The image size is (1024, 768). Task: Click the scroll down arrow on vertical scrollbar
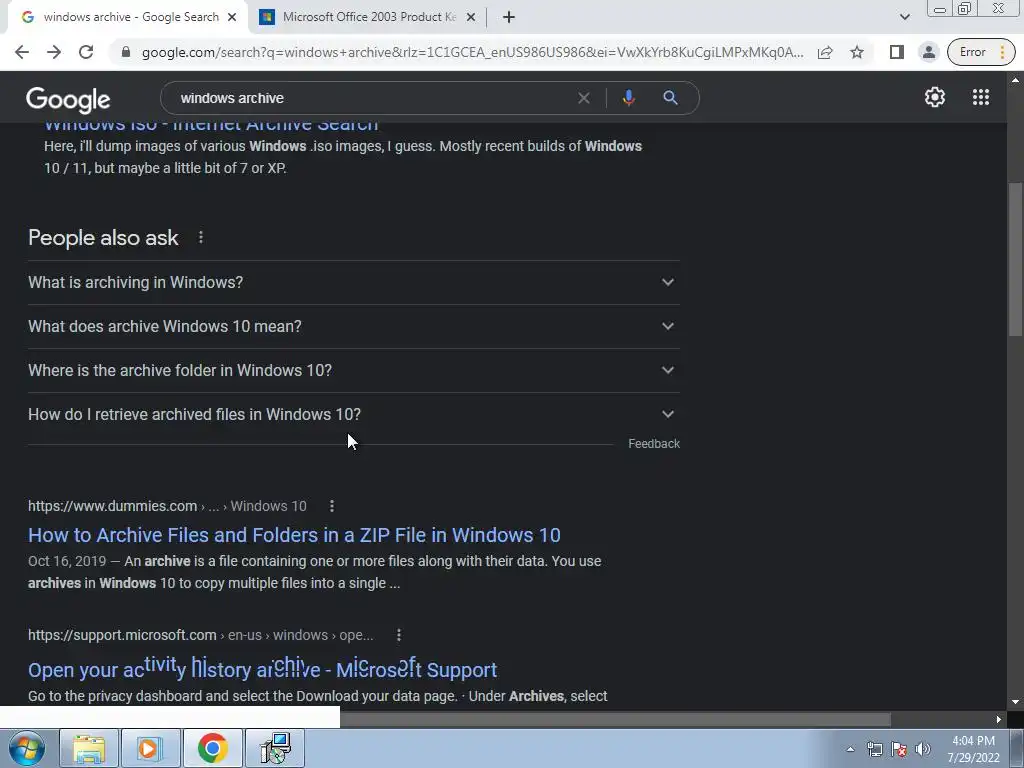[1015, 703]
